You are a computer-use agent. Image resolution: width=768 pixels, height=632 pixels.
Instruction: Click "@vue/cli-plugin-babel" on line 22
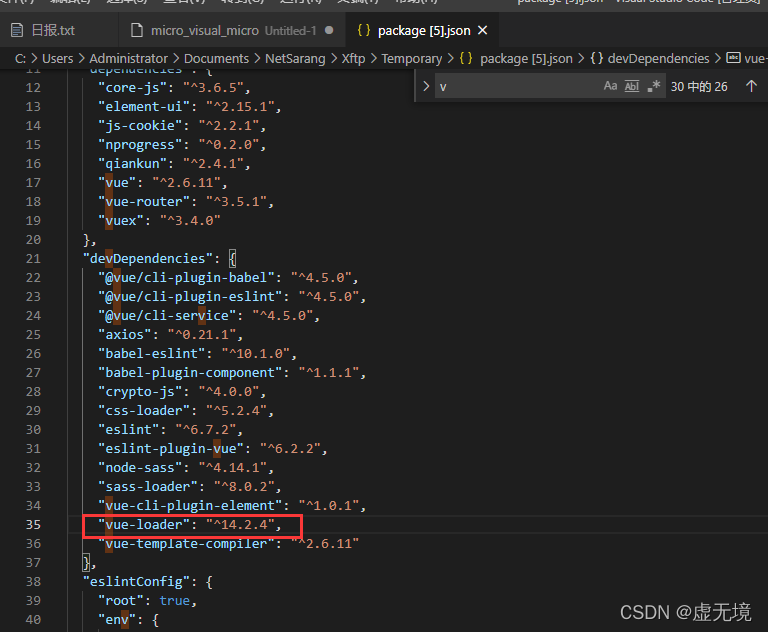pos(187,278)
